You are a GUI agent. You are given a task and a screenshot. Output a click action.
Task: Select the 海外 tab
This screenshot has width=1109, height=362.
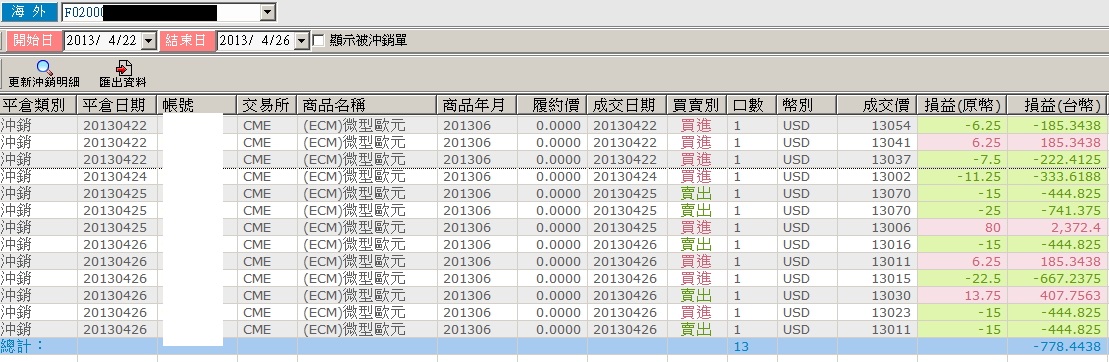[29, 12]
